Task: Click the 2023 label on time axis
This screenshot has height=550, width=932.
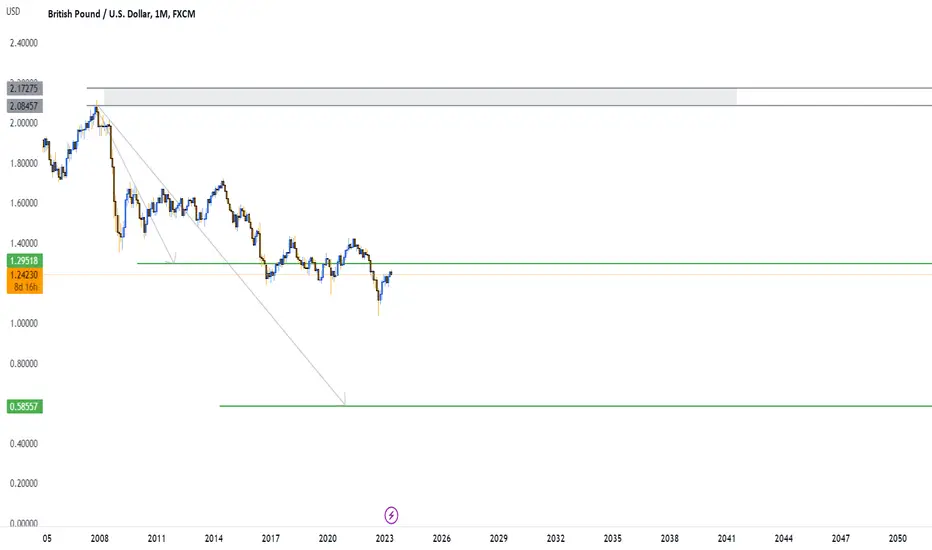Action: pos(385,538)
